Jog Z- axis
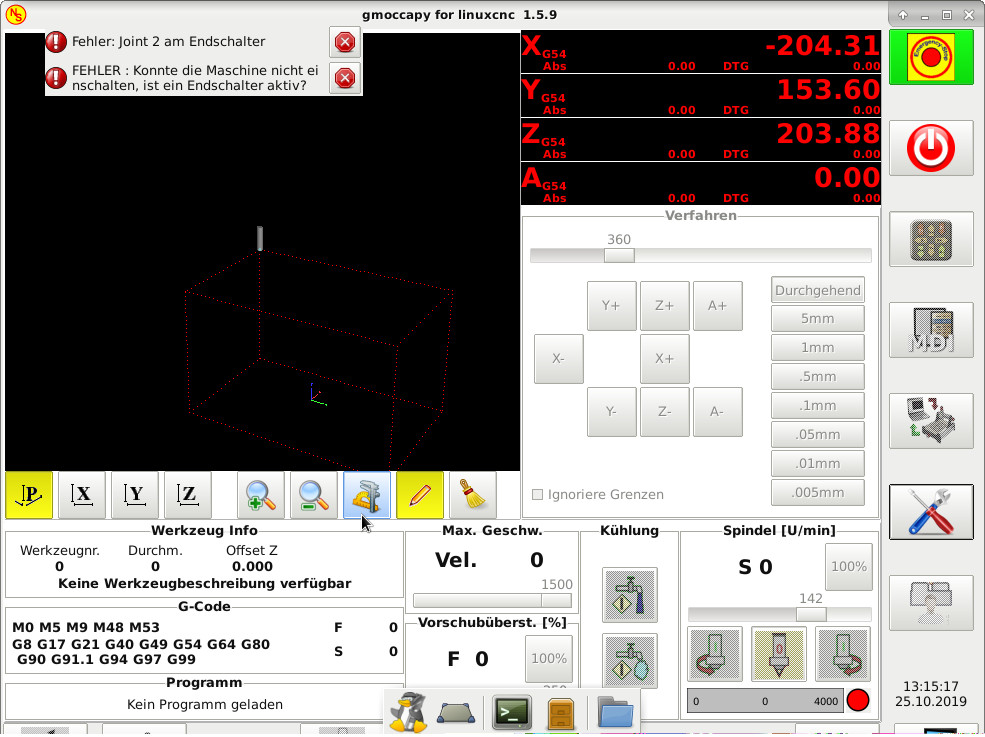The height and width of the screenshot is (737, 985). (x=665, y=412)
